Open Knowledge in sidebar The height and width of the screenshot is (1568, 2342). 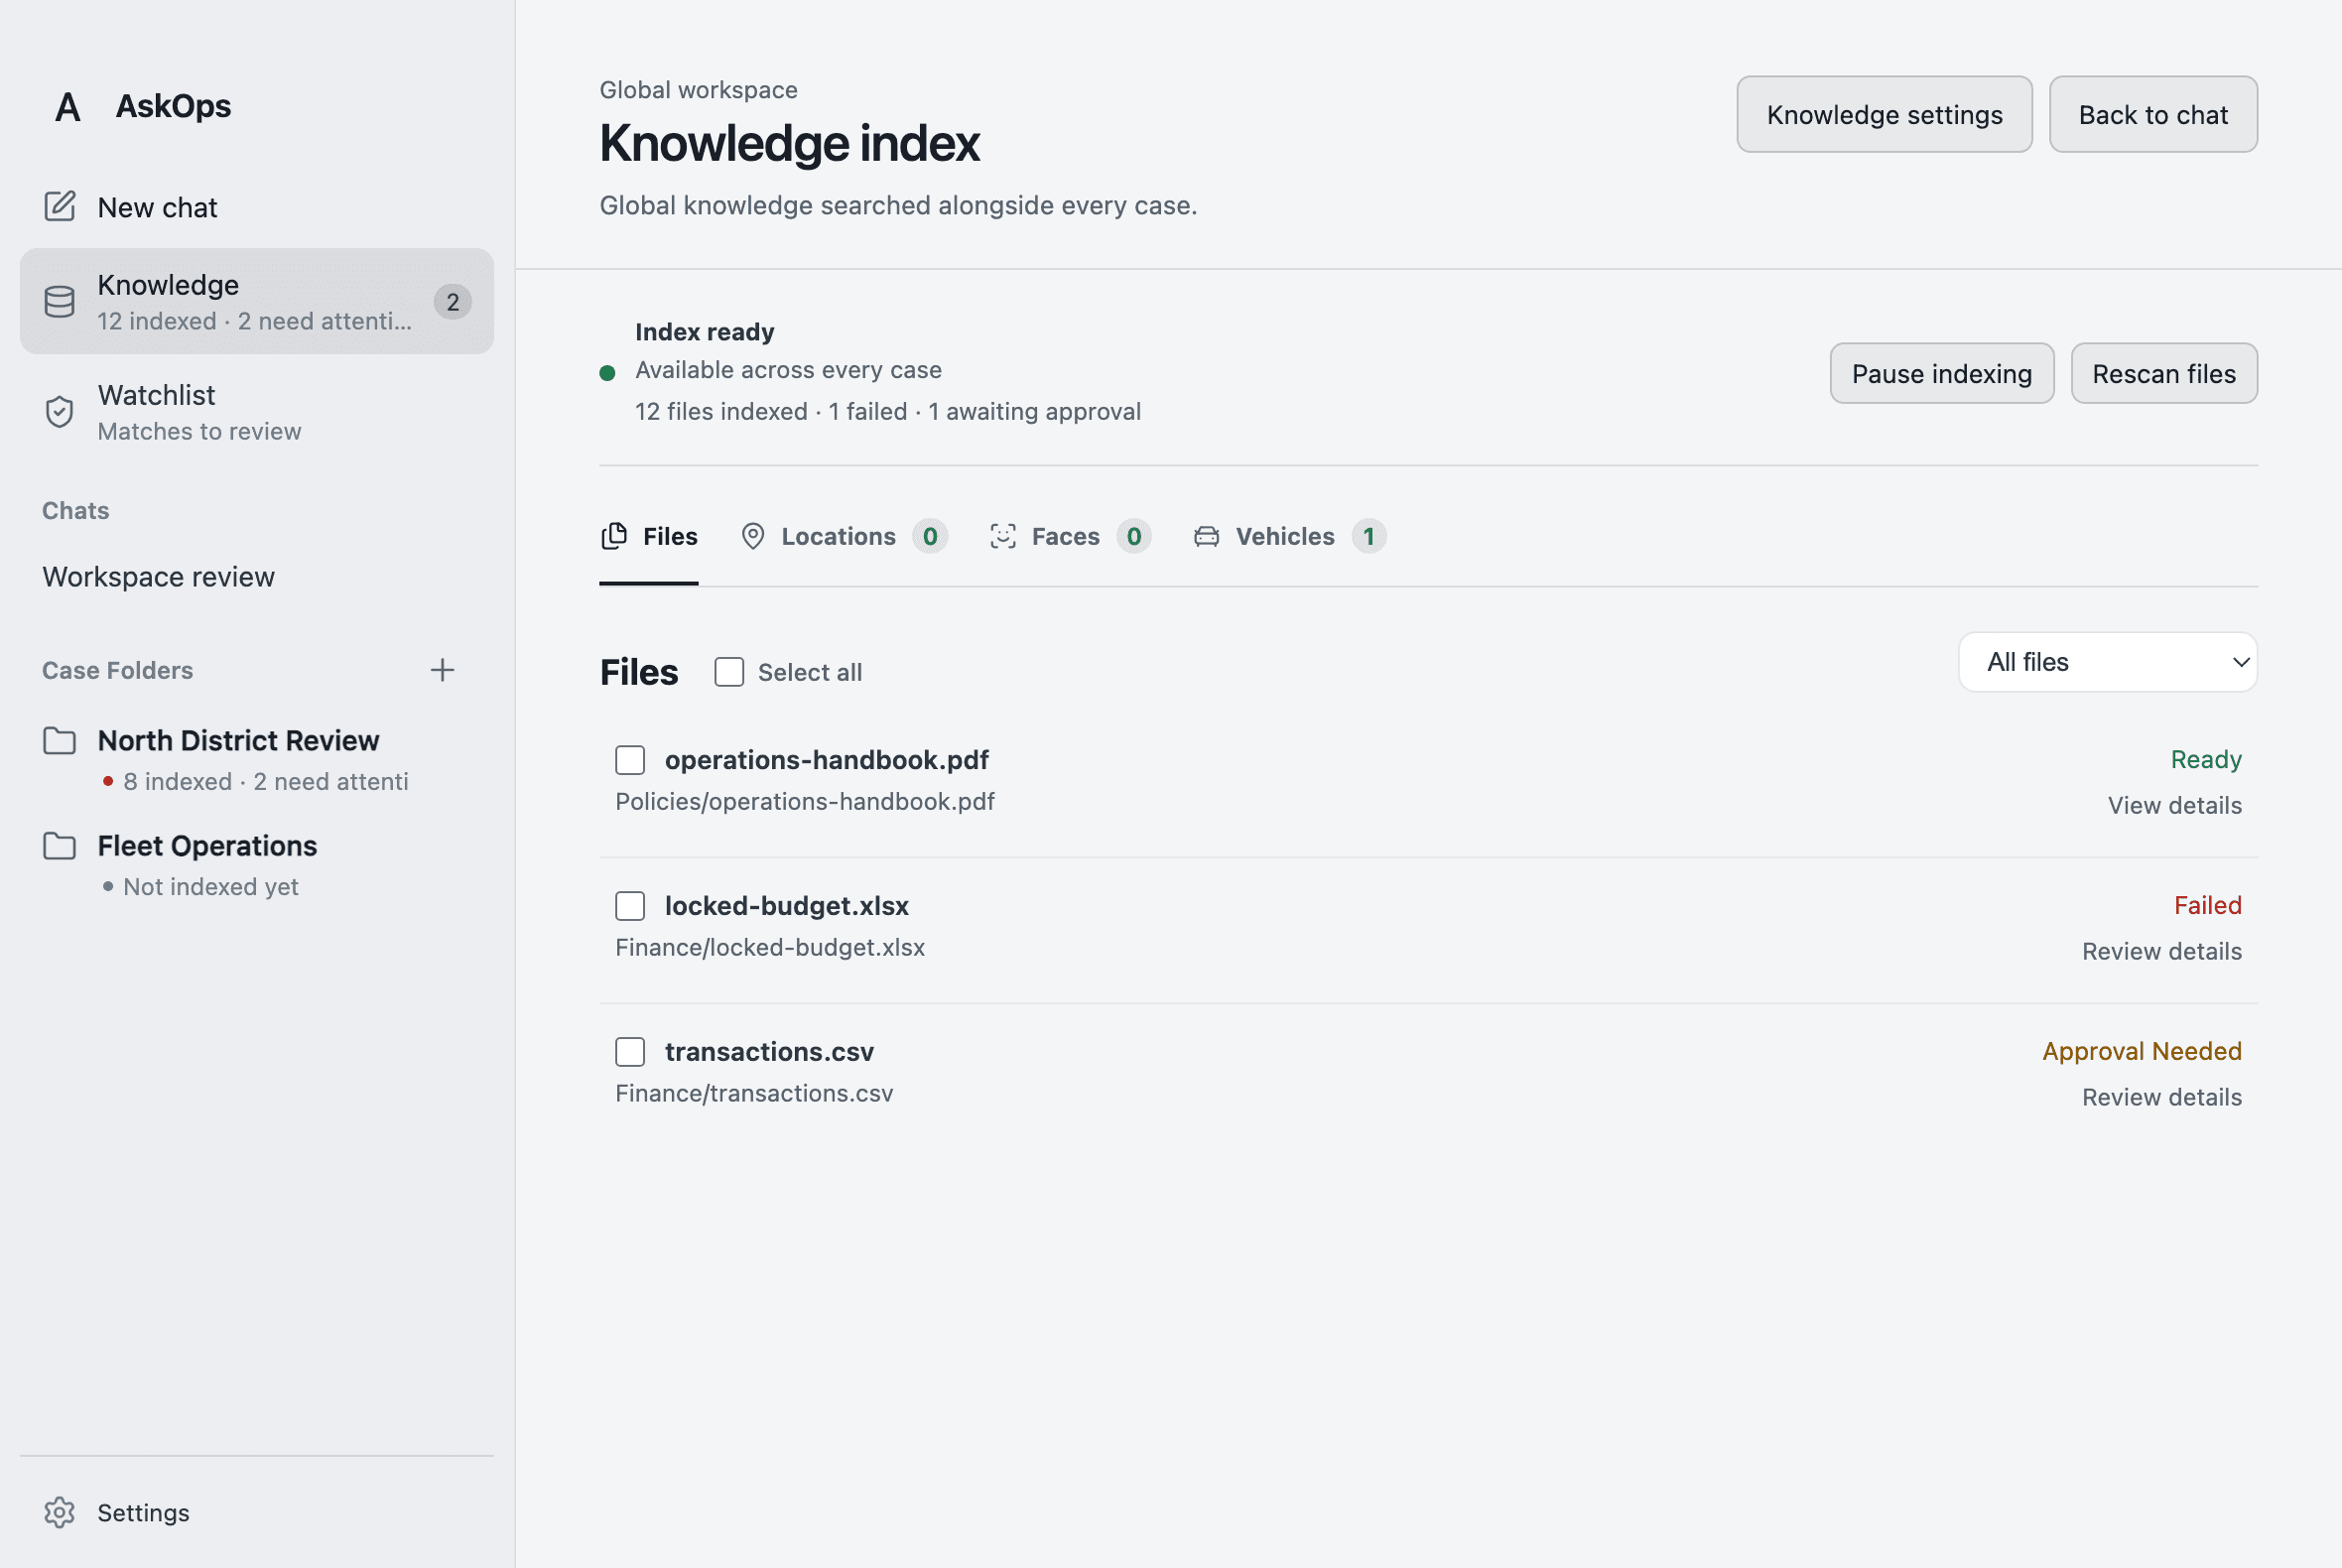point(257,301)
